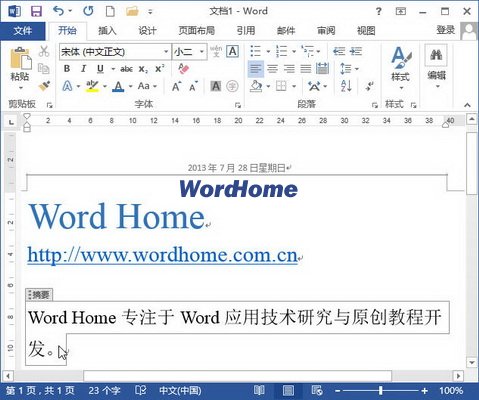Toggle Strikethrough abc formatting
The image size is (479, 400).
[126, 69]
